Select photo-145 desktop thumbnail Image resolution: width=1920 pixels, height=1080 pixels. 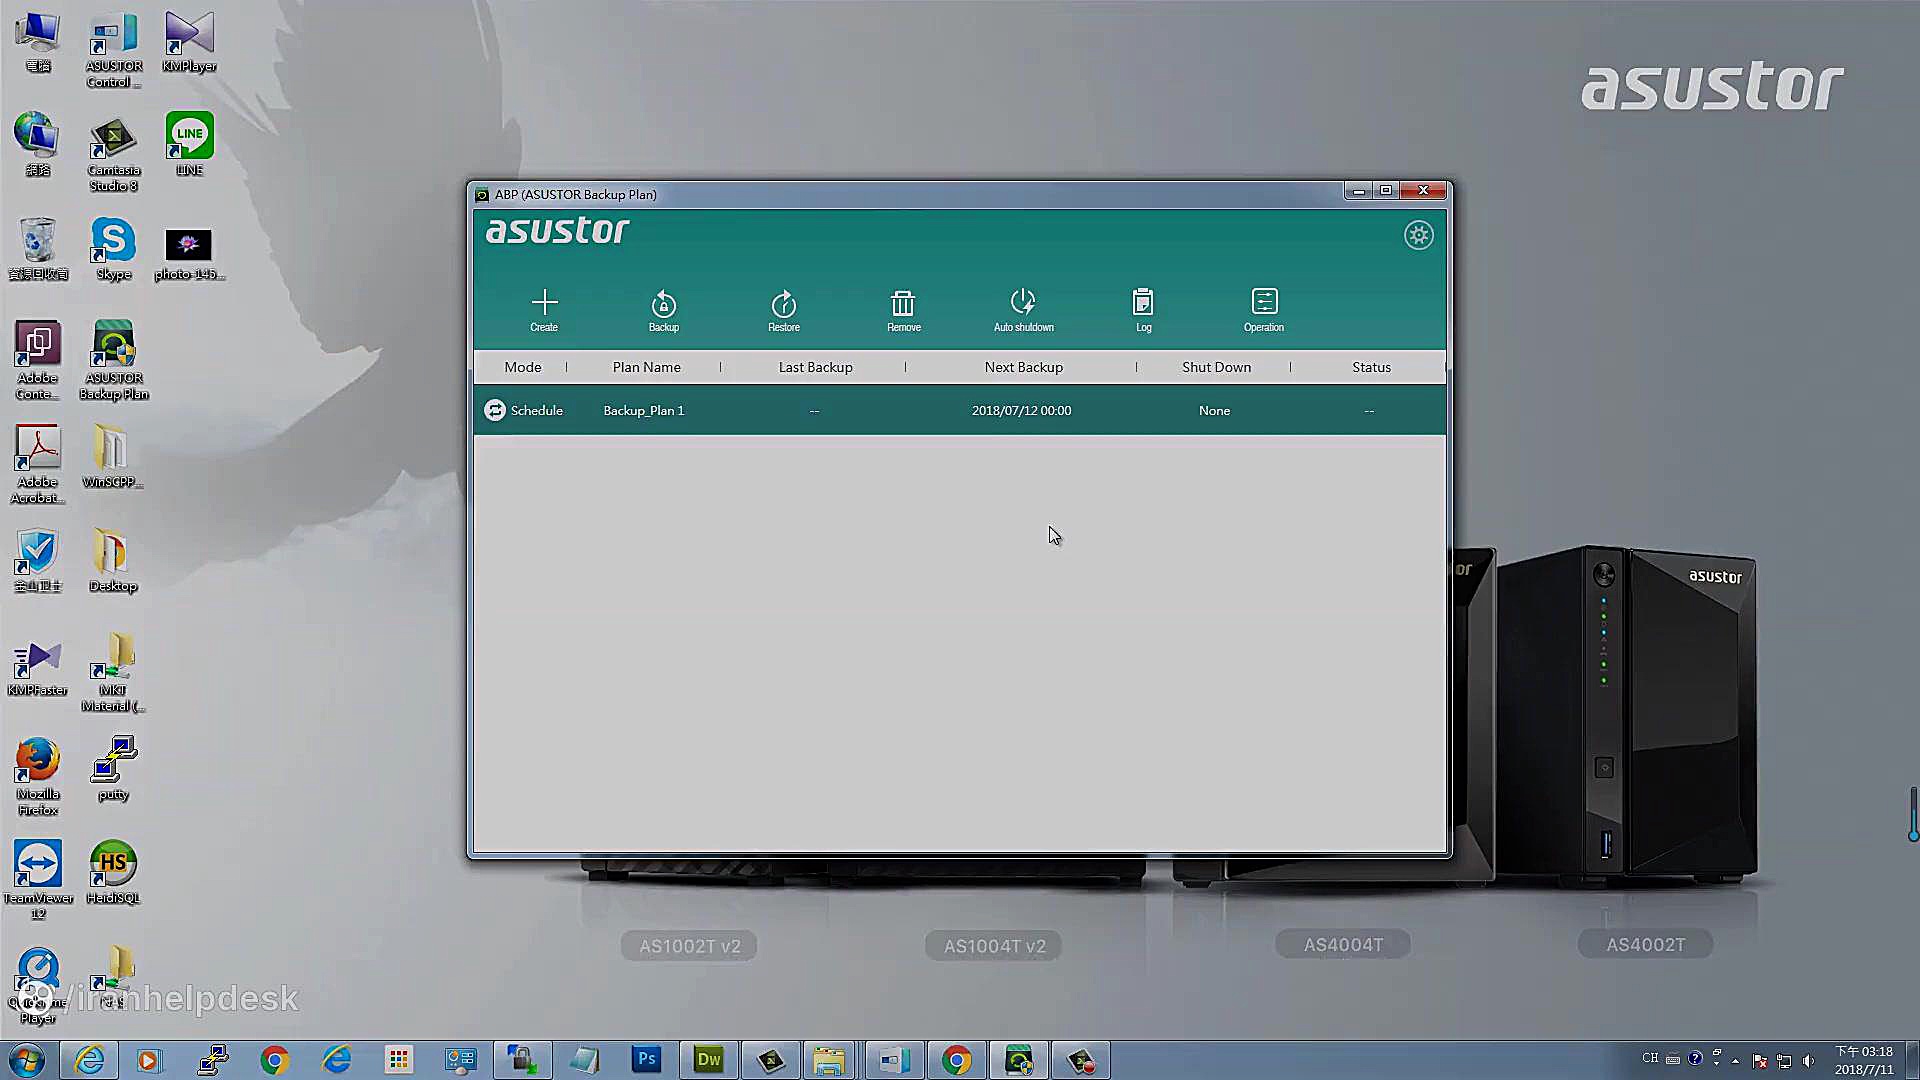tap(189, 254)
